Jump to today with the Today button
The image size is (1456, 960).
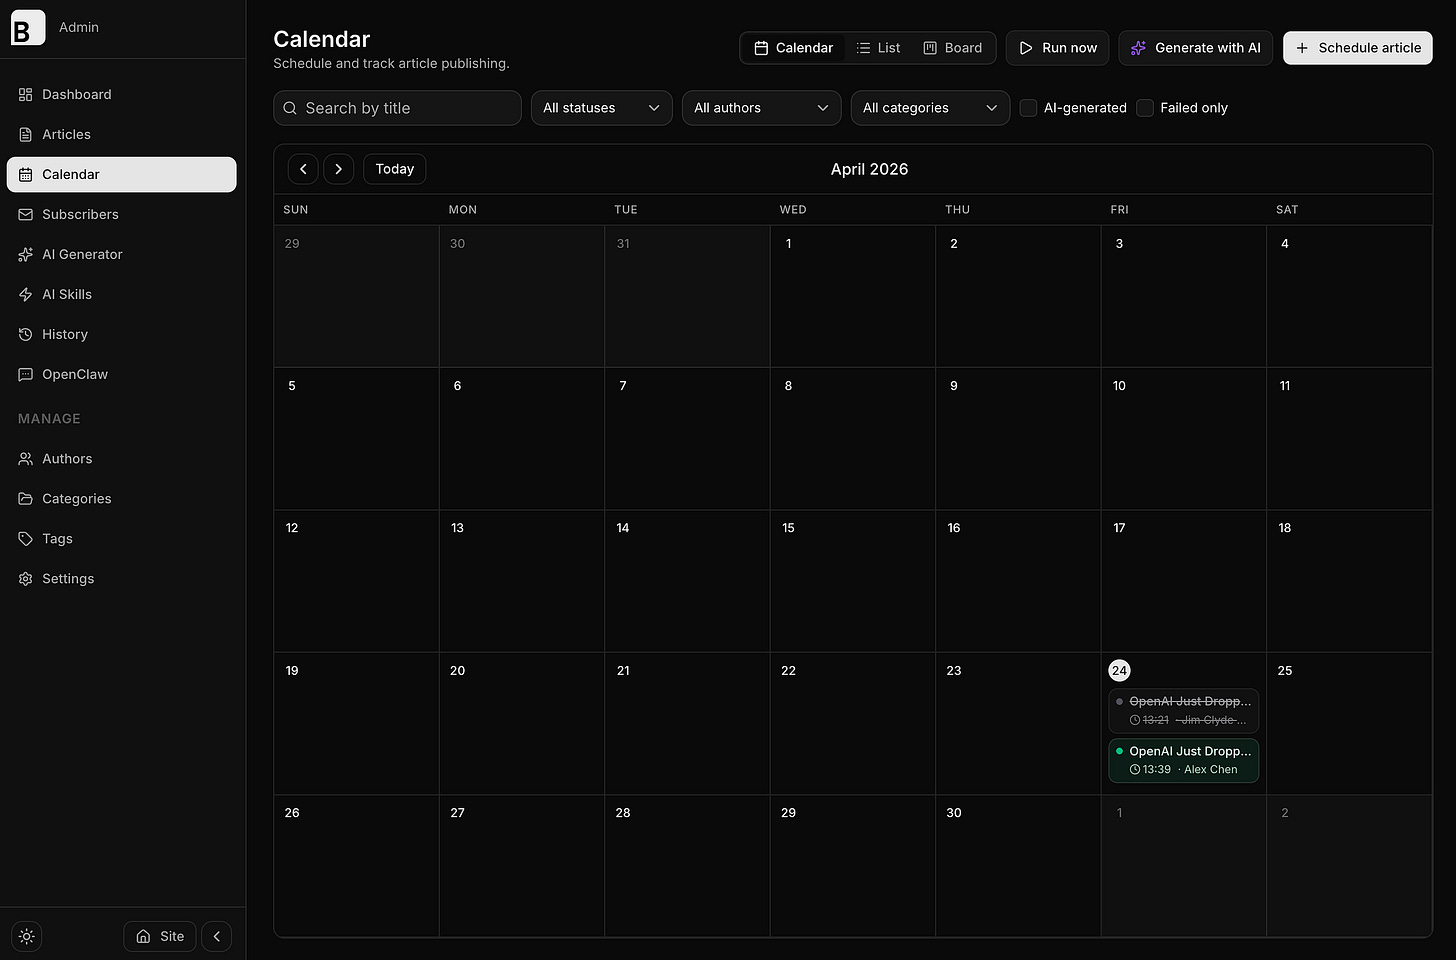click(394, 168)
